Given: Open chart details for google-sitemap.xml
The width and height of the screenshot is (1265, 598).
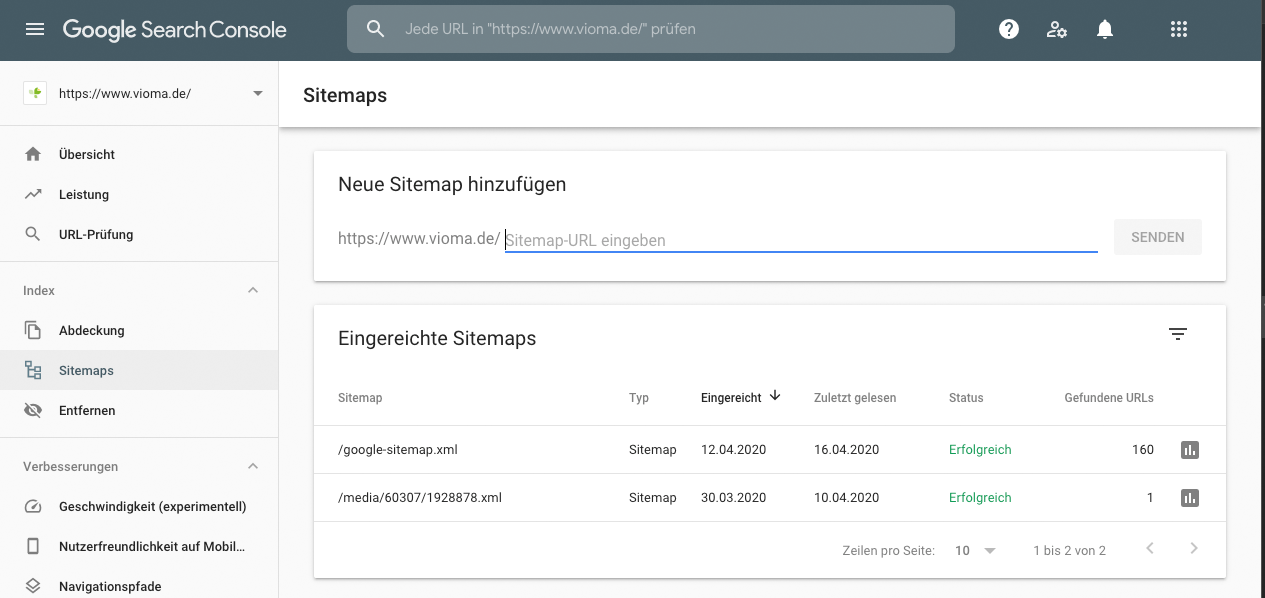Looking at the screenshot, I should click(1190, 450).
